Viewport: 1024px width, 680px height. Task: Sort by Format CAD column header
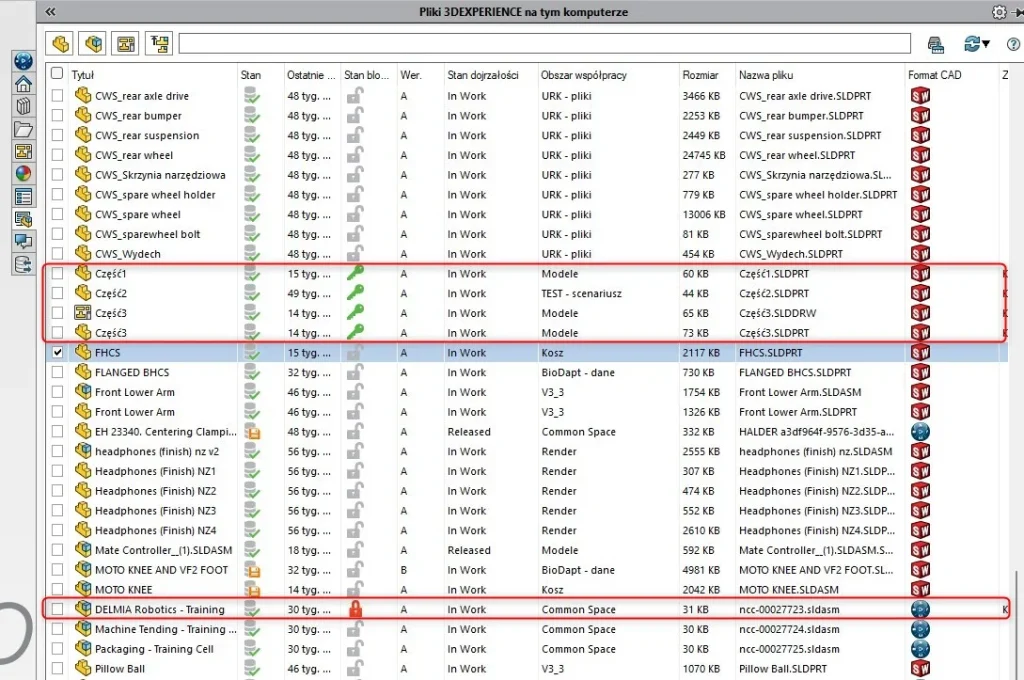click(935, 75)
